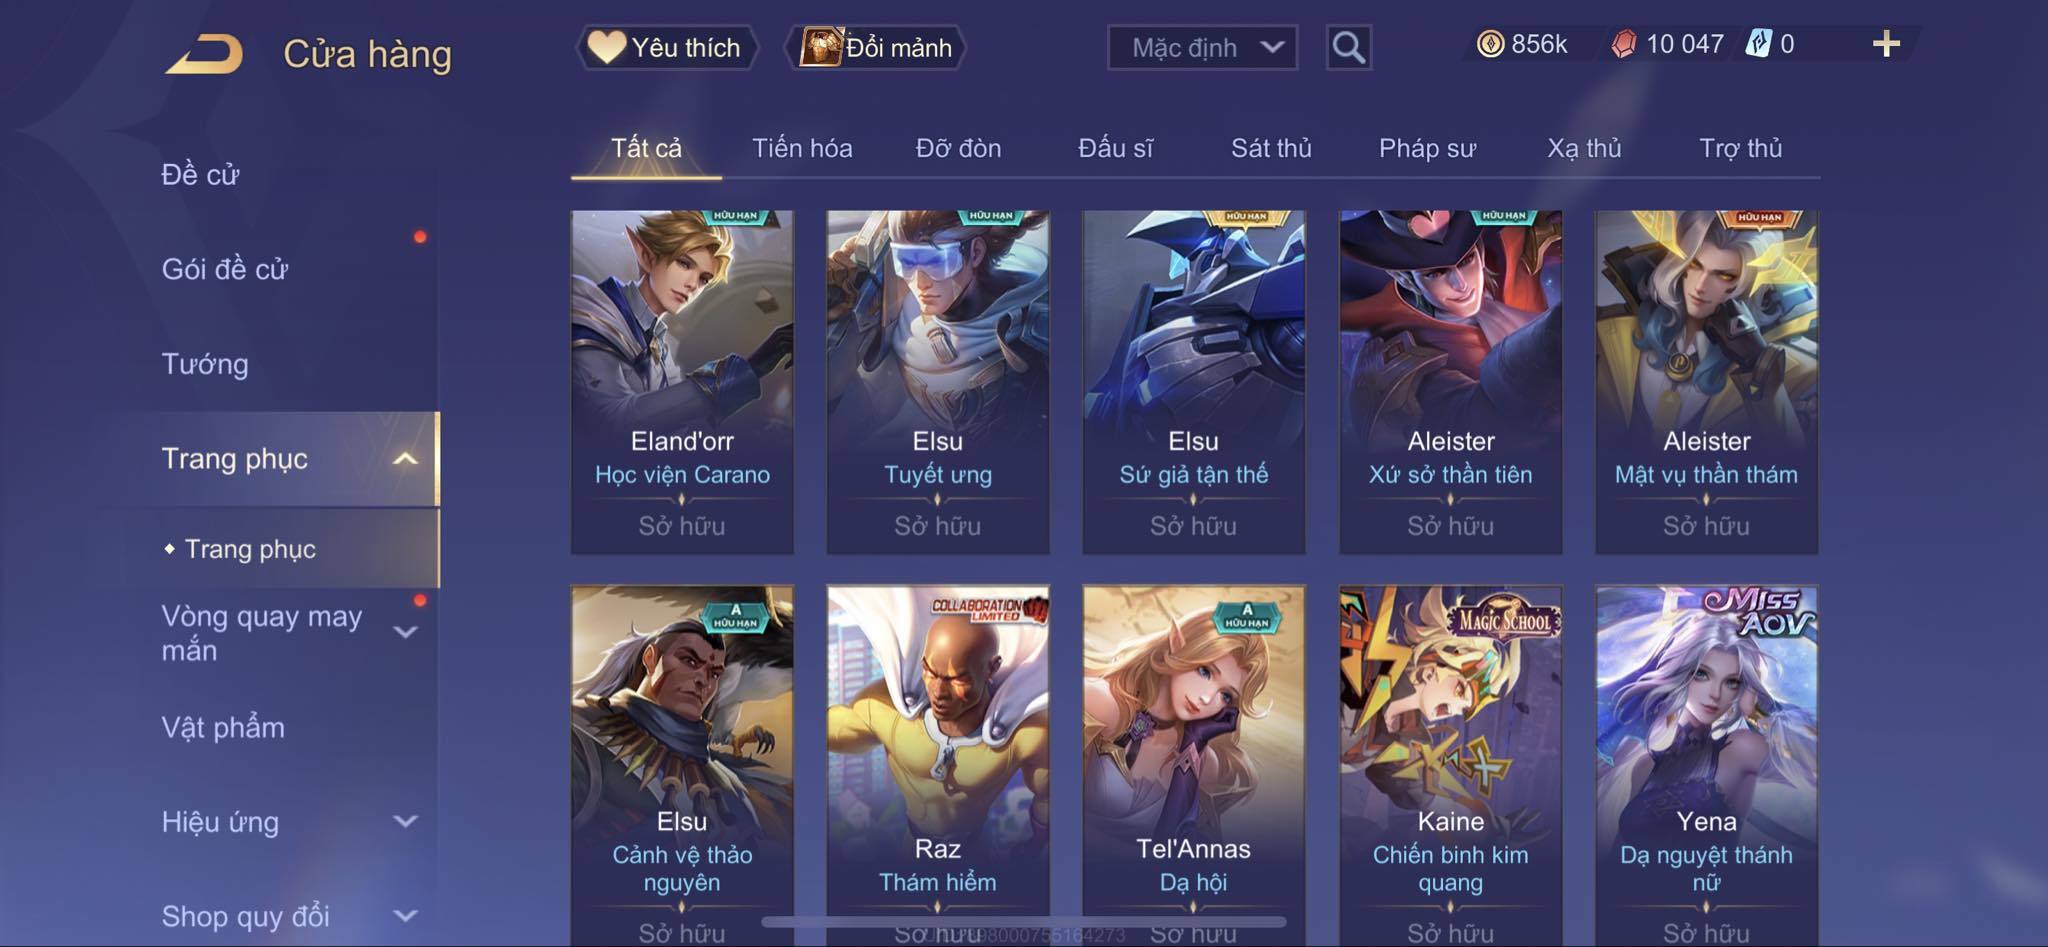The width and height of the screenshot is (2048, 947).
Task: Open the Mặc định sort dropdown
Action: [x=1202, y=47]
